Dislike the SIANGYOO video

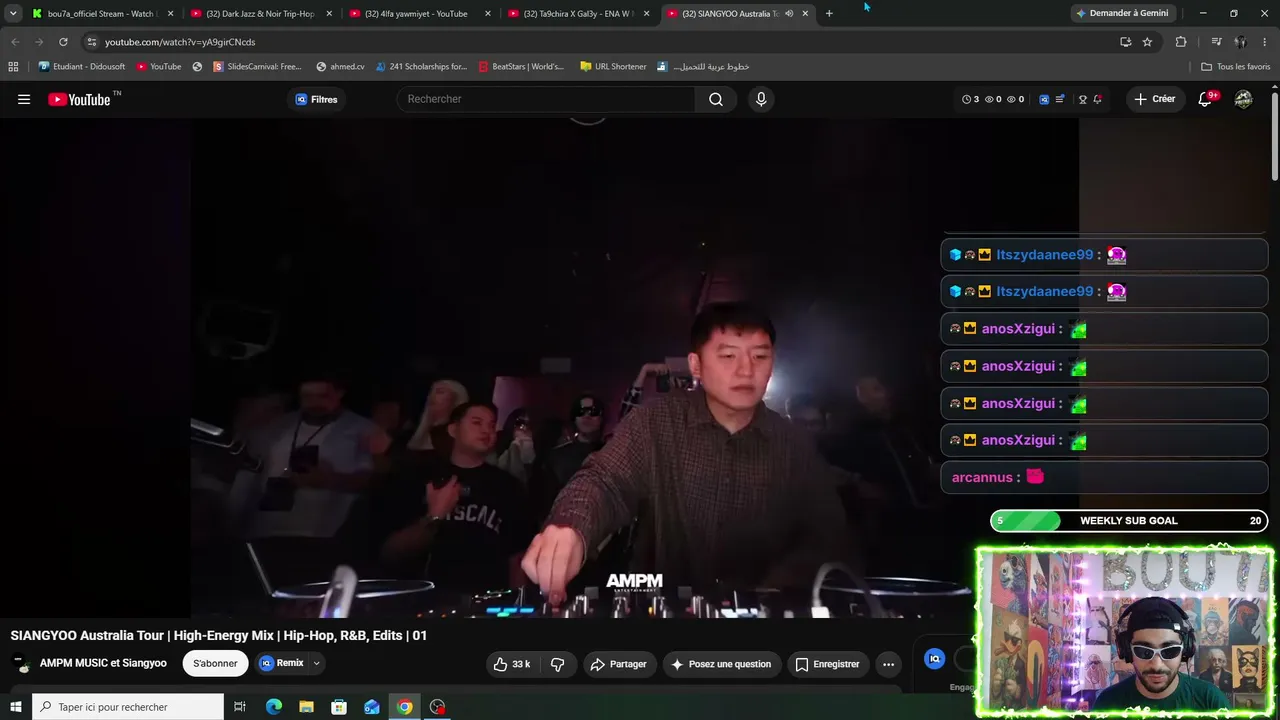click(x=558, y=664)
